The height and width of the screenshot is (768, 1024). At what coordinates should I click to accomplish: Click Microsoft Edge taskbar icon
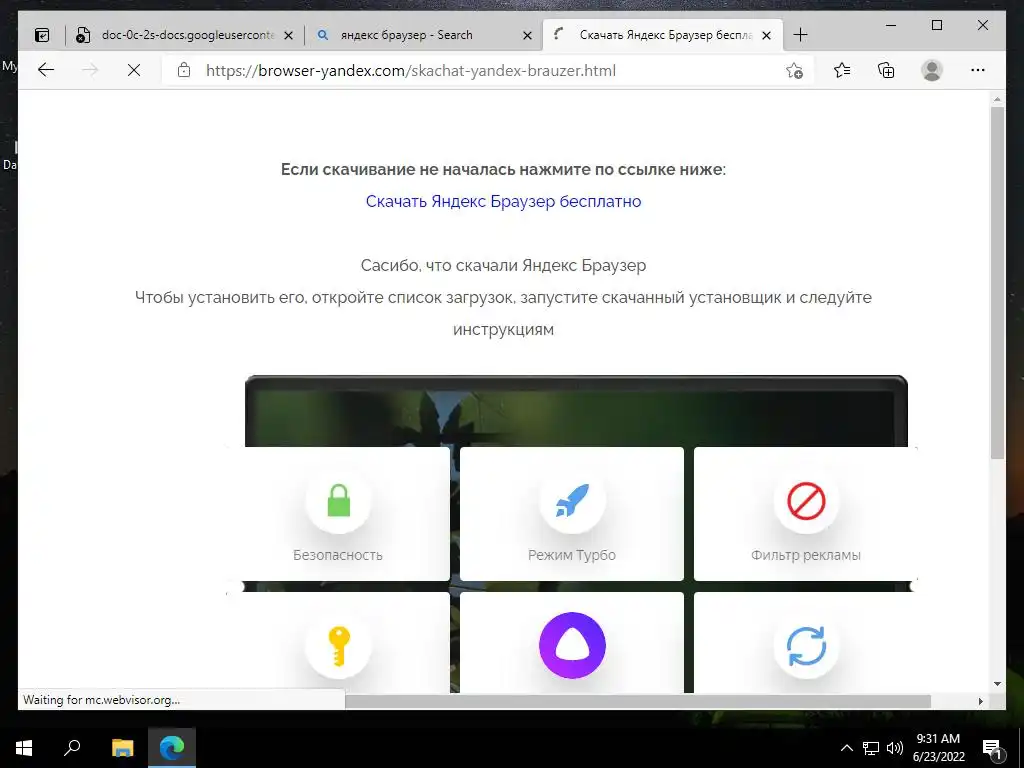pos(172,748)
